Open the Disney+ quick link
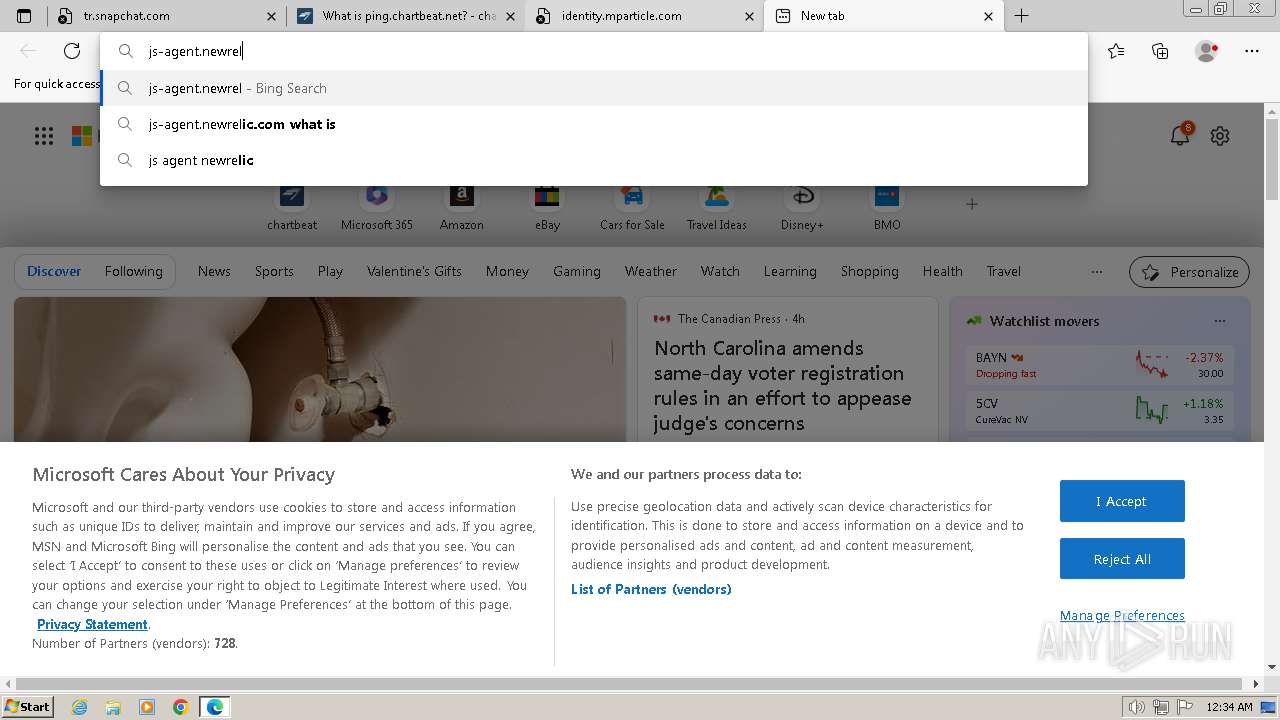This screenshot has width=1280, height=720. 802,207
